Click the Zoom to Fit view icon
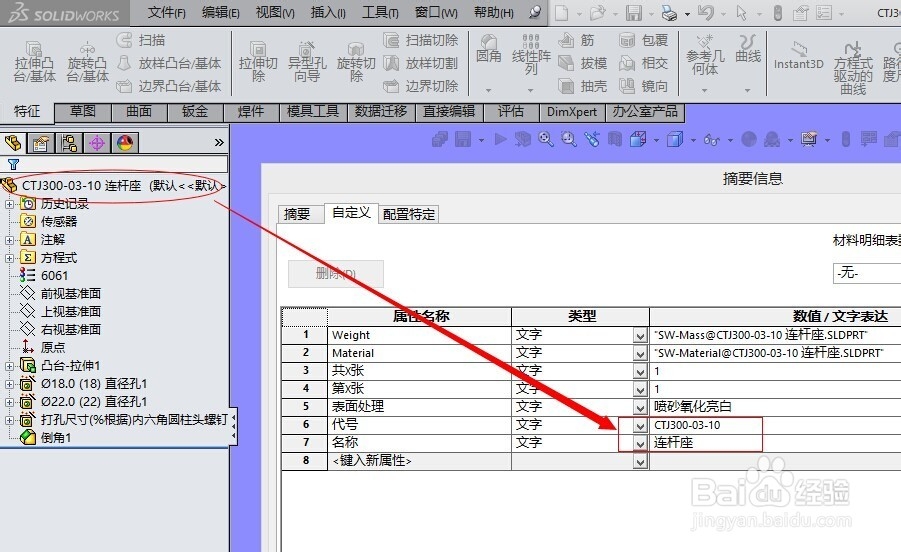Viewport: 901px width, 552px height. pyautogui.click(x=545, y=139)
